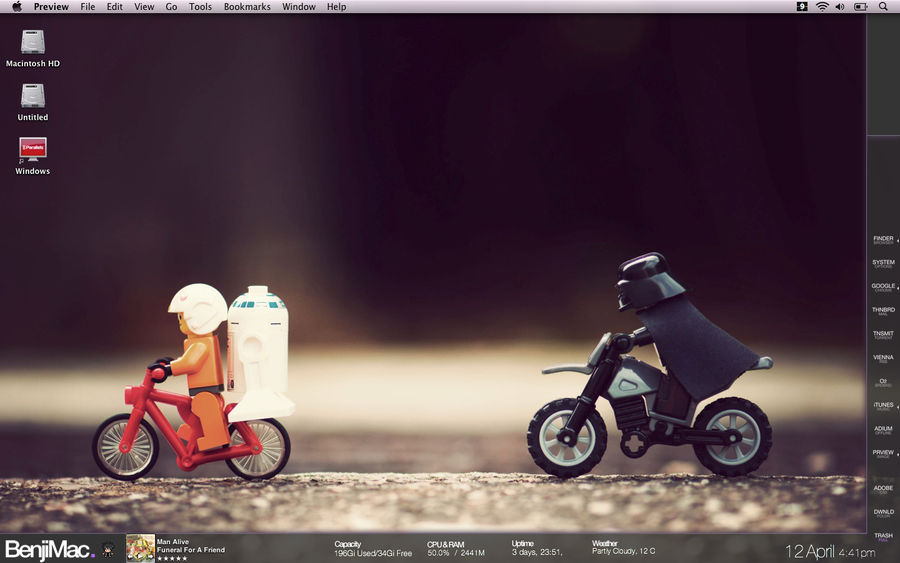Screen dimensions: 900x563
Task: Click the 'Man Alive' song title
Action: click(173, 542)
